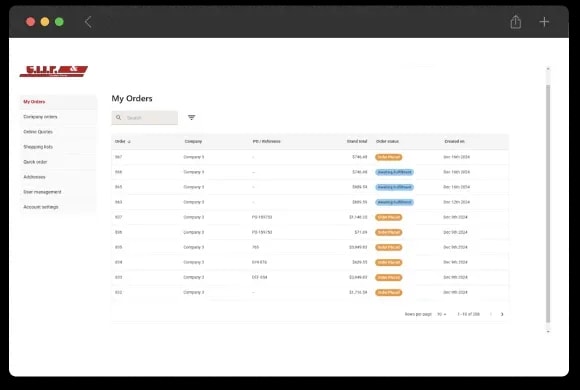Viewport: 580px width, 390px height.
Task: Go back with the browser back arrow
Action: 88,22
